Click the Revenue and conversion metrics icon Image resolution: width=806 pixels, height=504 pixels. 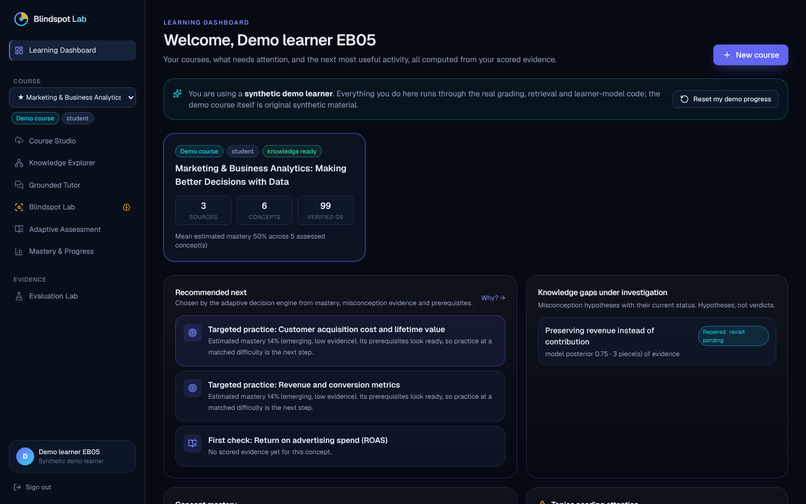[193, 388]
